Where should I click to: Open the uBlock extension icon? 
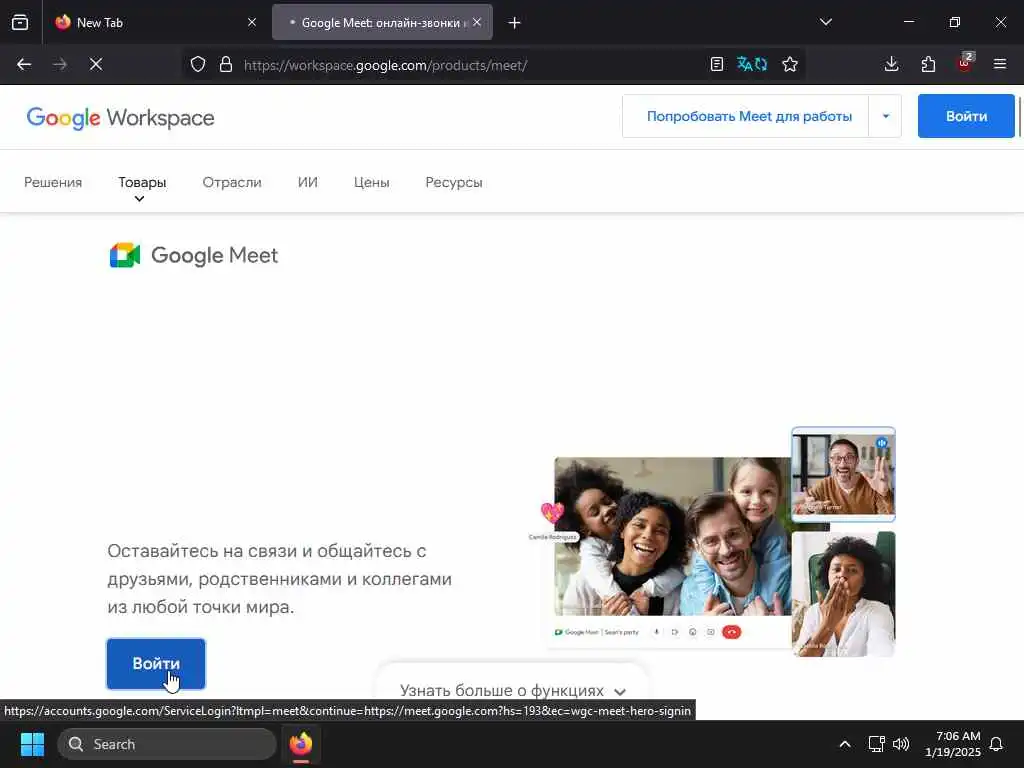click(x=965, y=63)
